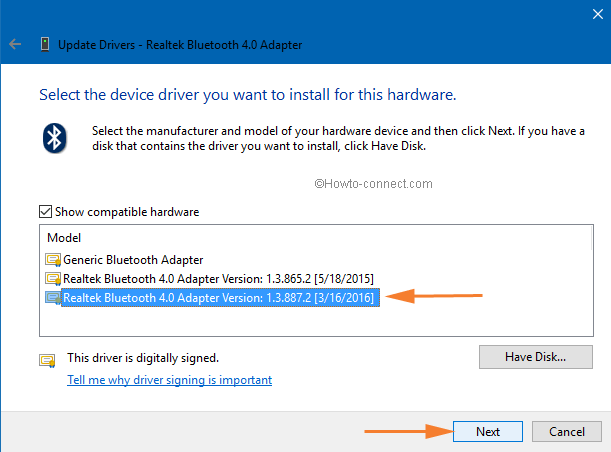This screenshot has height=452, width=611.
Task: Close the Update Drivers window
Action: pos(598,14)
